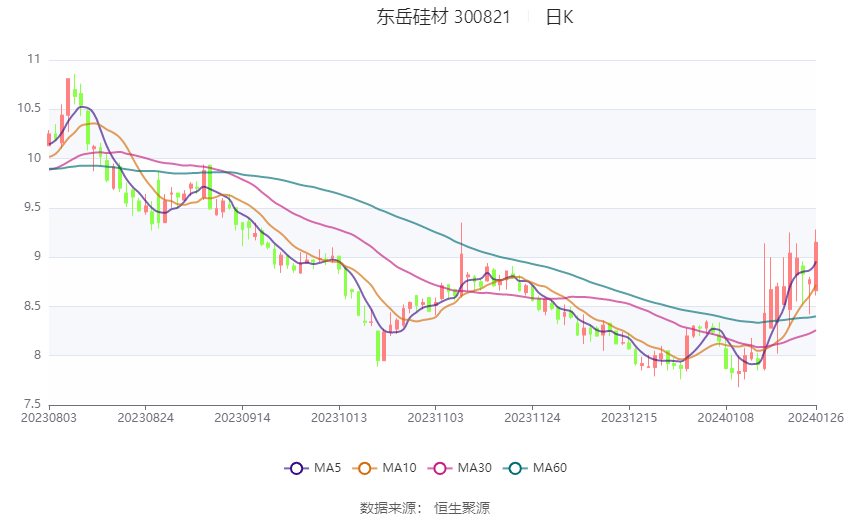Click y-axis value 10

click(x=34, y=158)
